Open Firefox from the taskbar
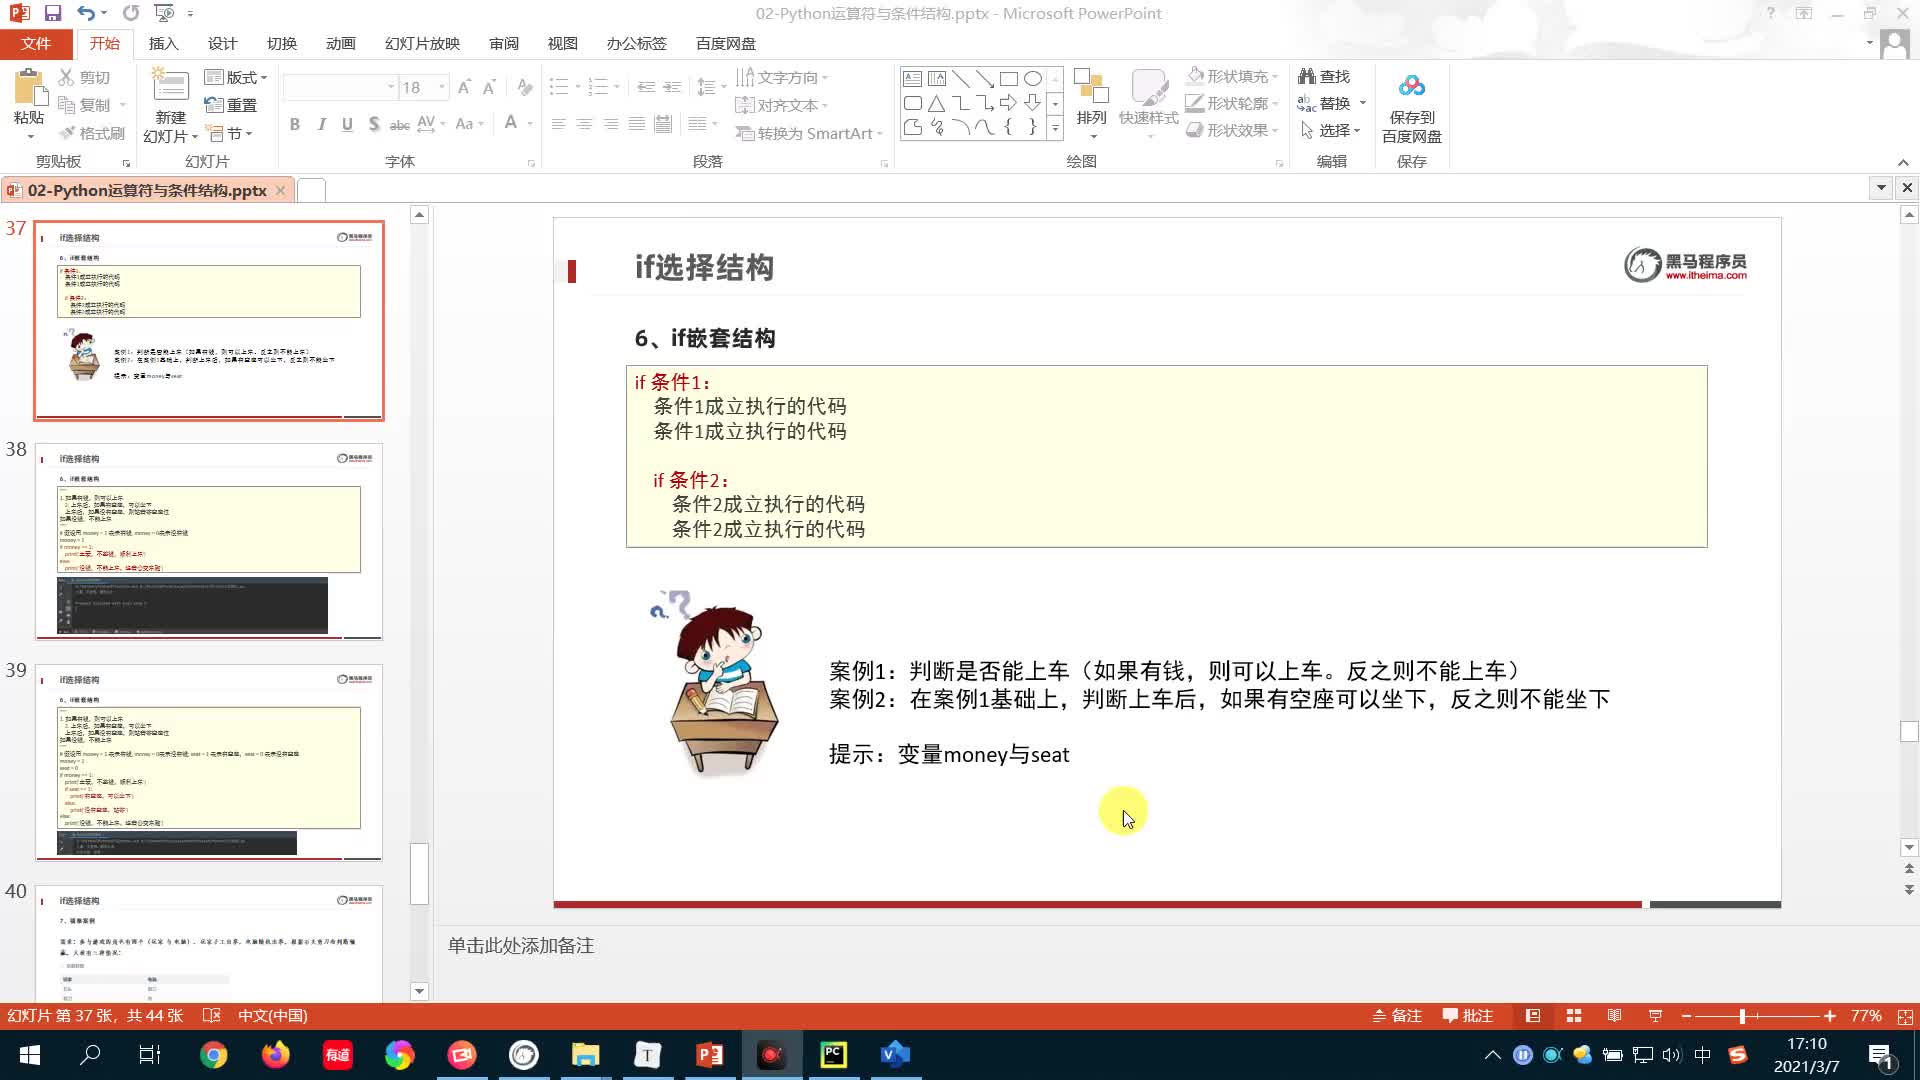 click(x=275, y=1055)
